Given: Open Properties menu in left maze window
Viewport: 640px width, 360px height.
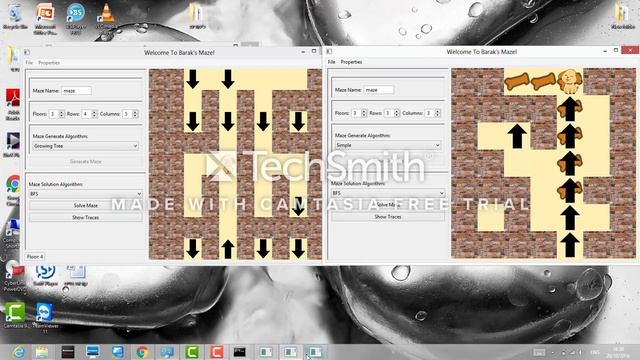Looking at the screenshot, I should (49, 63).
